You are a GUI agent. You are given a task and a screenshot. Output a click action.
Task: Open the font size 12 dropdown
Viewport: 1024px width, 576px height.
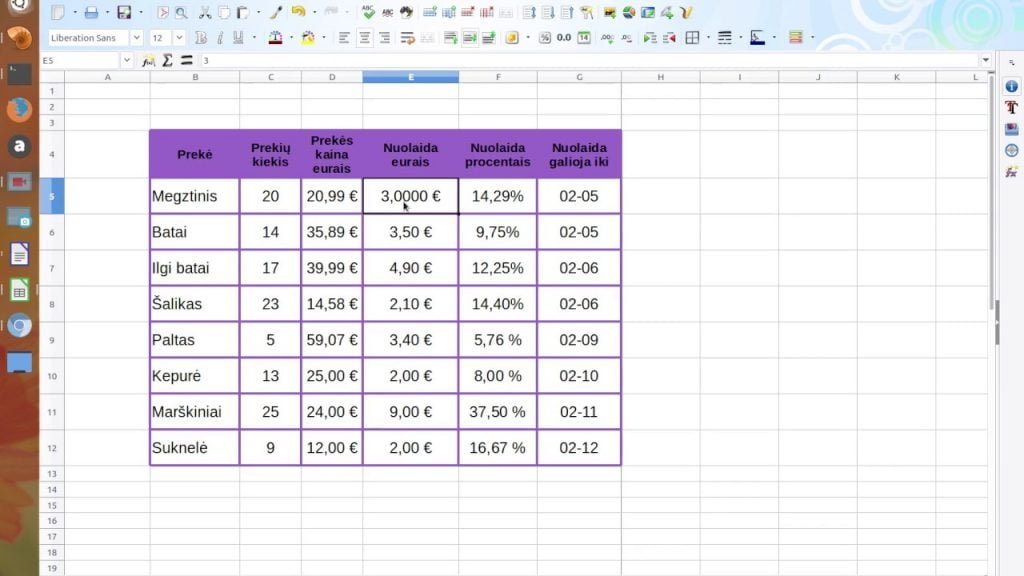[179, 38]
